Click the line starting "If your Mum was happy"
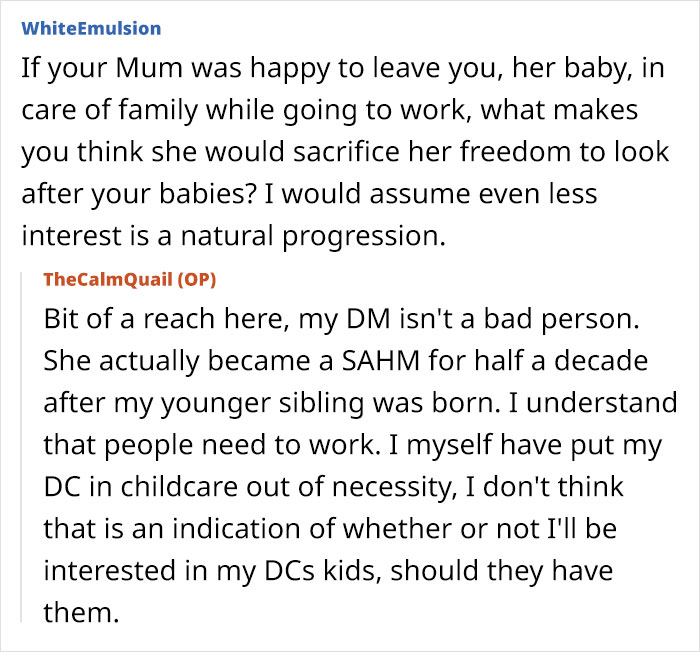This screenshot has height=652, width=700. (x=343, y=69)
